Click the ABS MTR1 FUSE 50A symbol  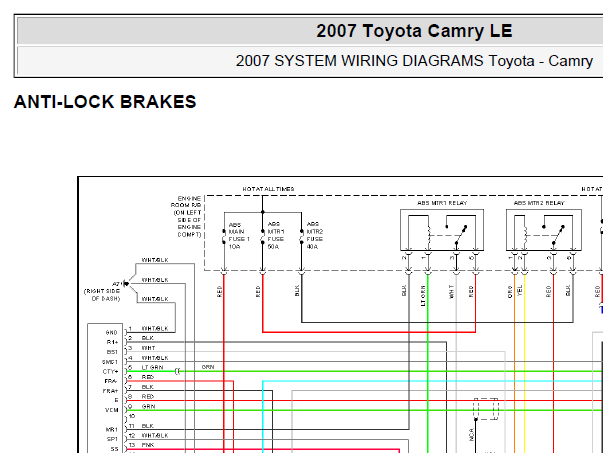coord(263,237)
